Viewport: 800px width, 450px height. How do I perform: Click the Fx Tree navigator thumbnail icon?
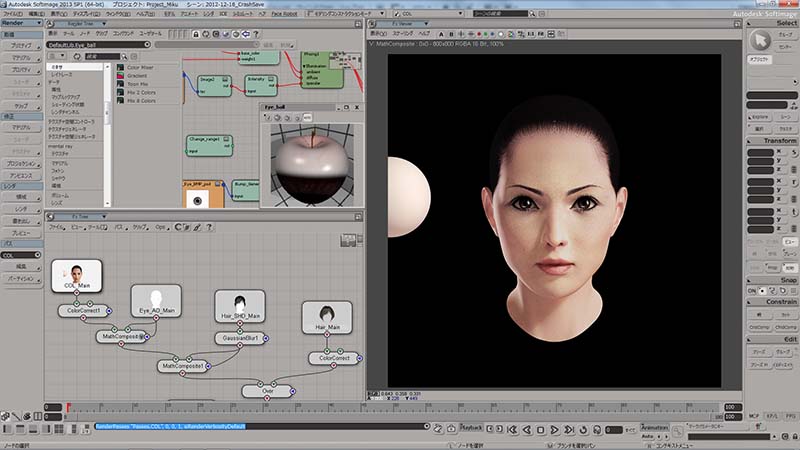click(348, 240)
